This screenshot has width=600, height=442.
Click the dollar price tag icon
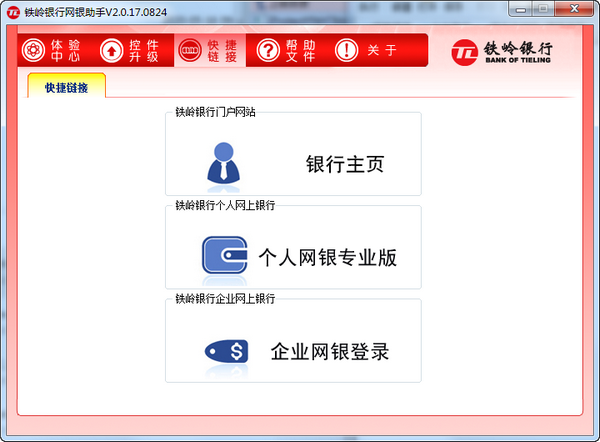(x=226, y=351)
